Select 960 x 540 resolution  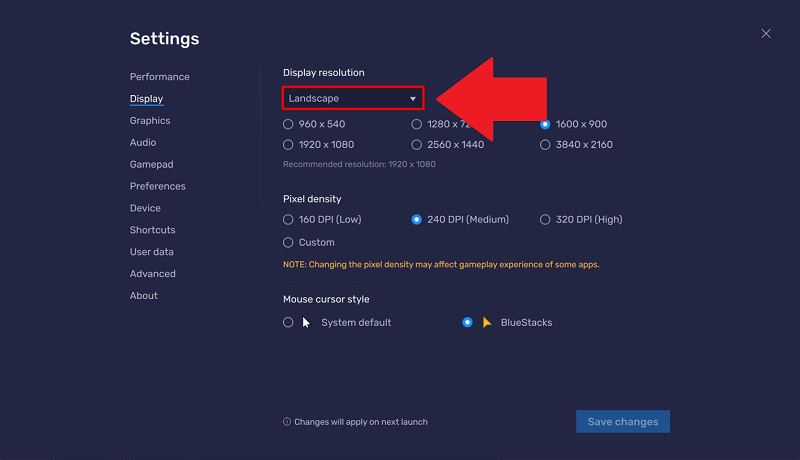pos(289,124)
